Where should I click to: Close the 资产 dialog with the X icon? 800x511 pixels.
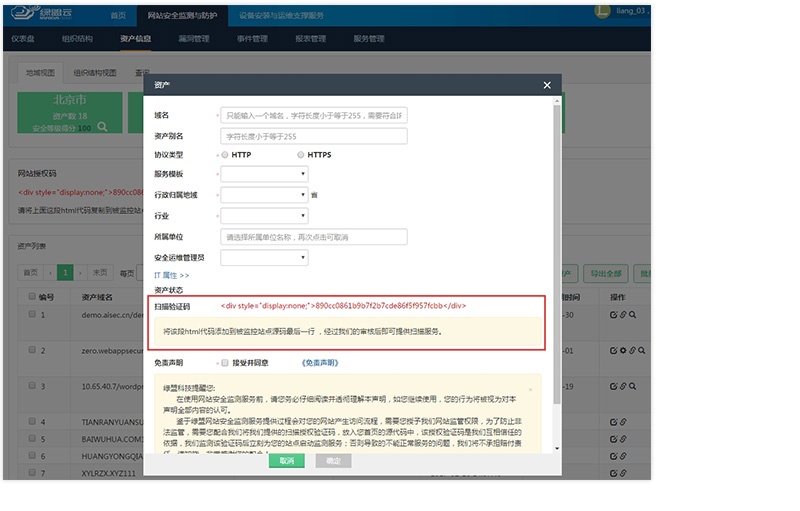tap(546, 86)
